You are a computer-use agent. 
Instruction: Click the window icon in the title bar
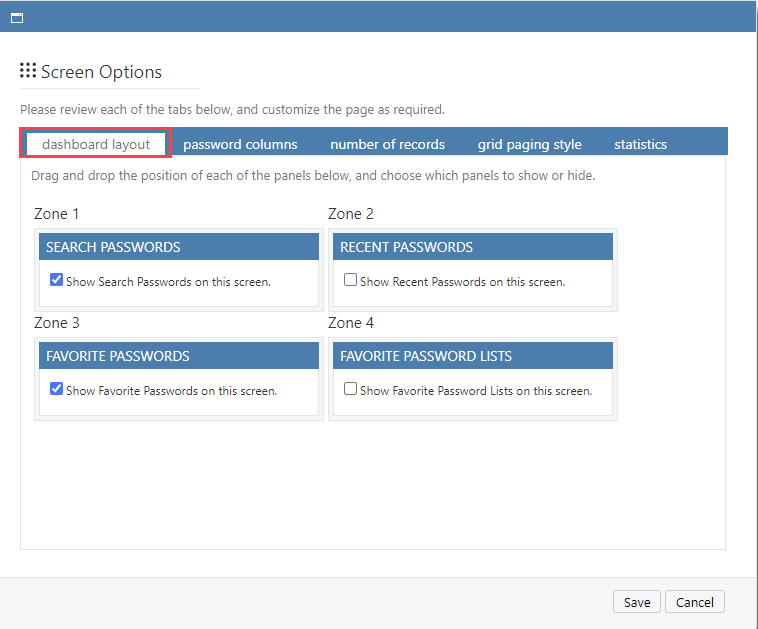17,17
